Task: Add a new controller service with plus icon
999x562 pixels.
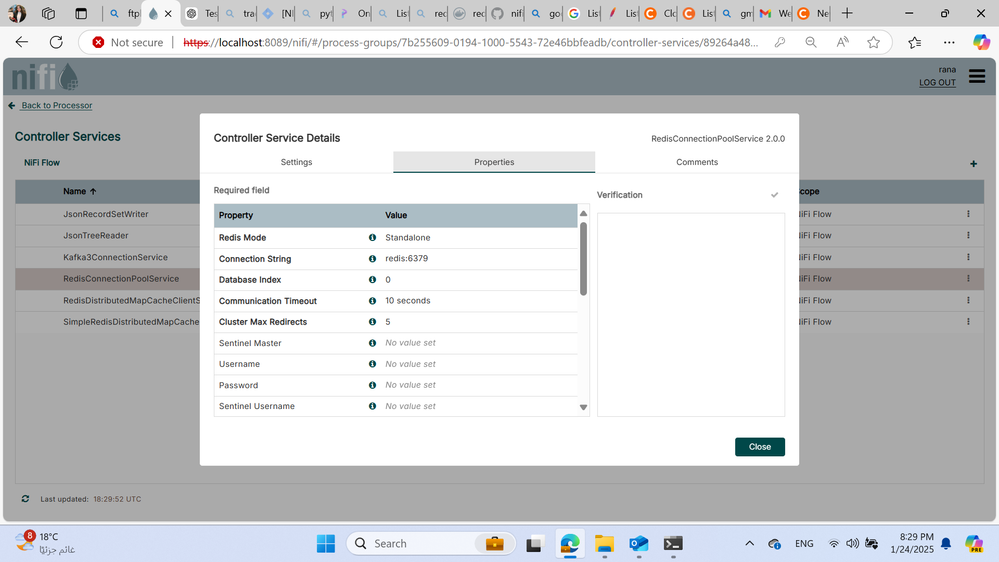Action: [x=974, y=164]
